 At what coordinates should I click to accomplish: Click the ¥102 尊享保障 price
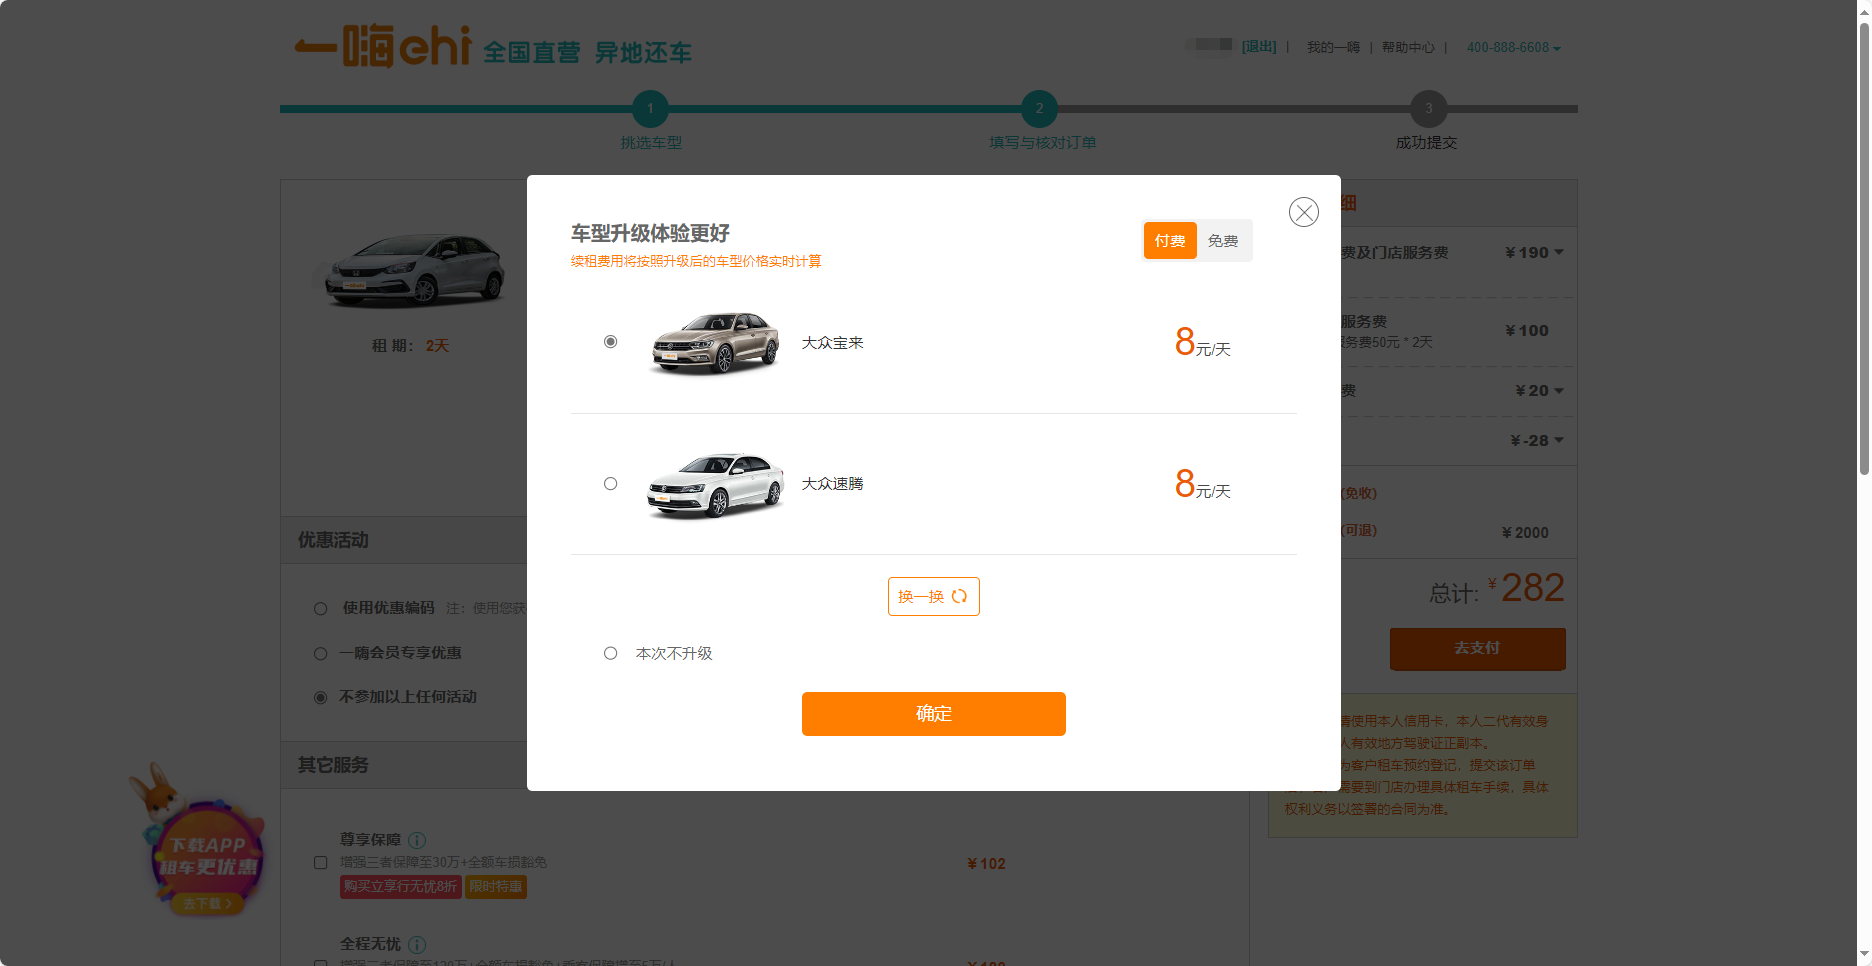pos(986,864)
